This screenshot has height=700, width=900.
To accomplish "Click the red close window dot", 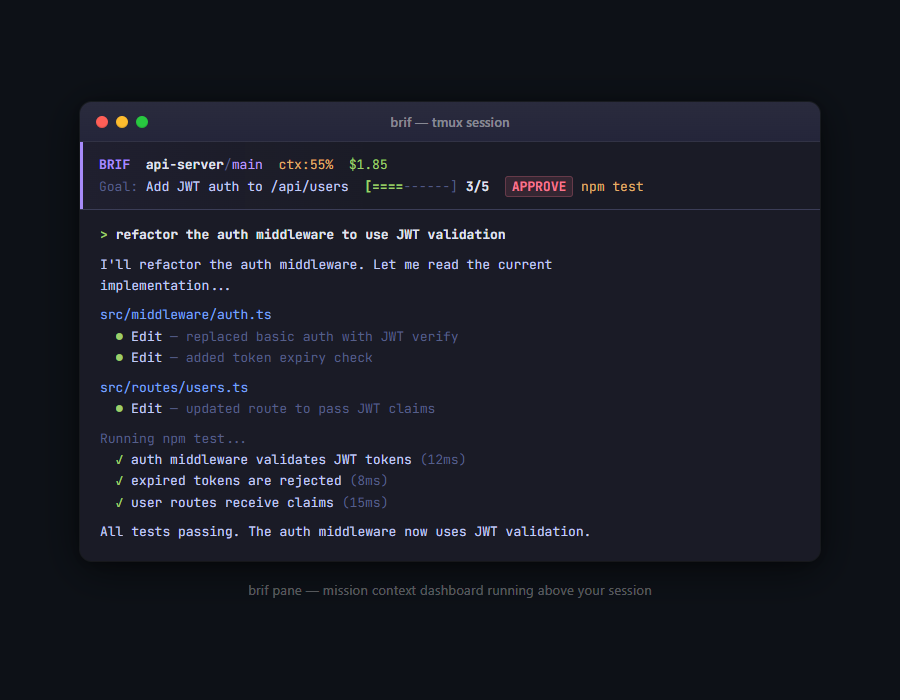I will coord(102,122).
